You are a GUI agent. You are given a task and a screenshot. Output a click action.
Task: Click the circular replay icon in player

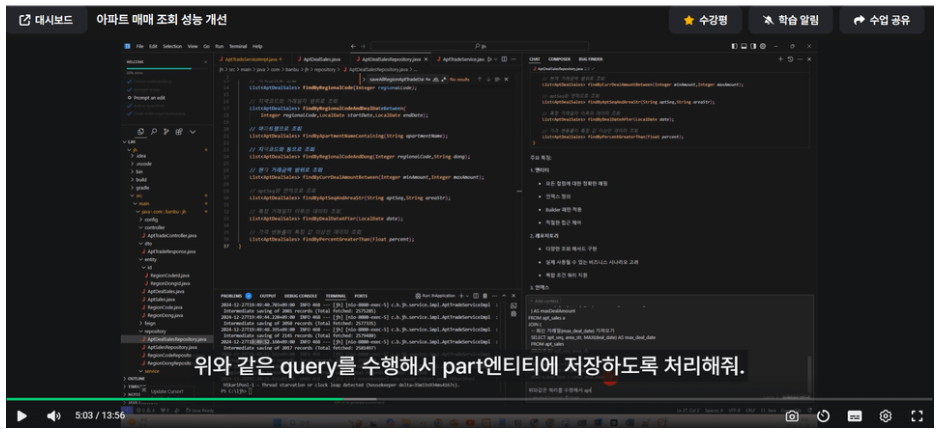coord(823,415)
